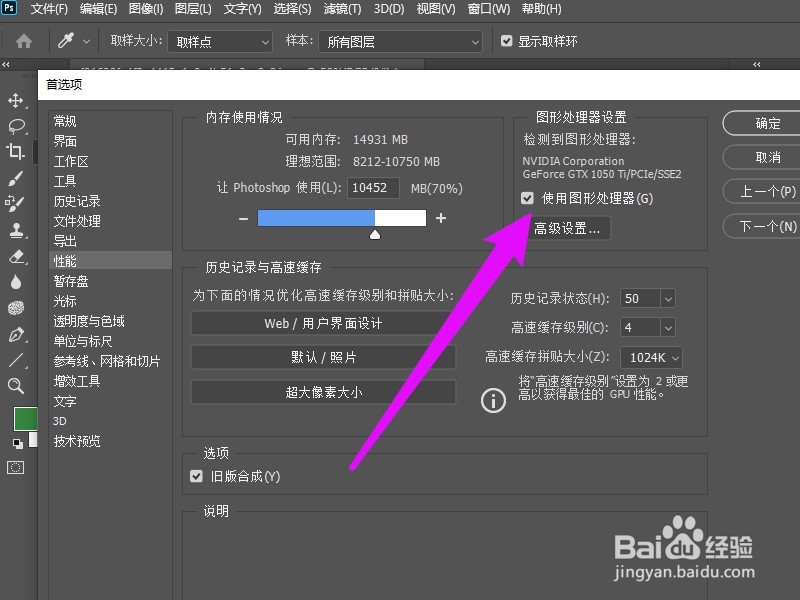The height and width of the screenshot is (600, 800).
Task: Click the 高级设置... button
Action: click(567, 229)
